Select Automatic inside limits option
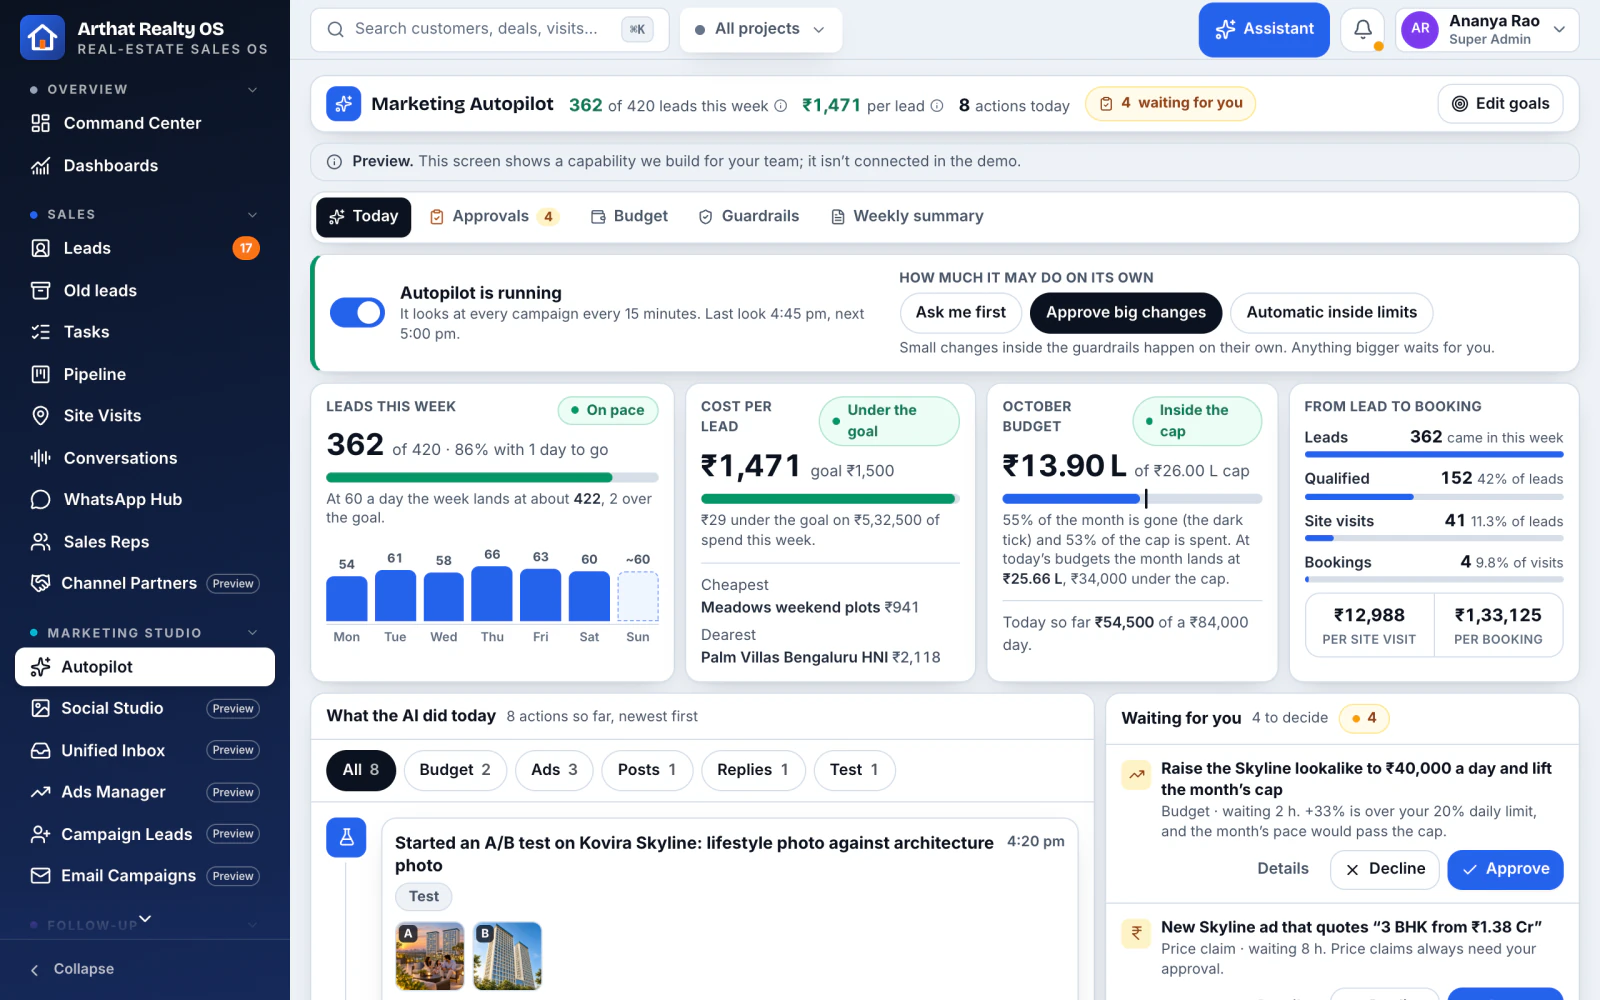Viewport: 1600px width, 1000px height. click(1331, 312)
